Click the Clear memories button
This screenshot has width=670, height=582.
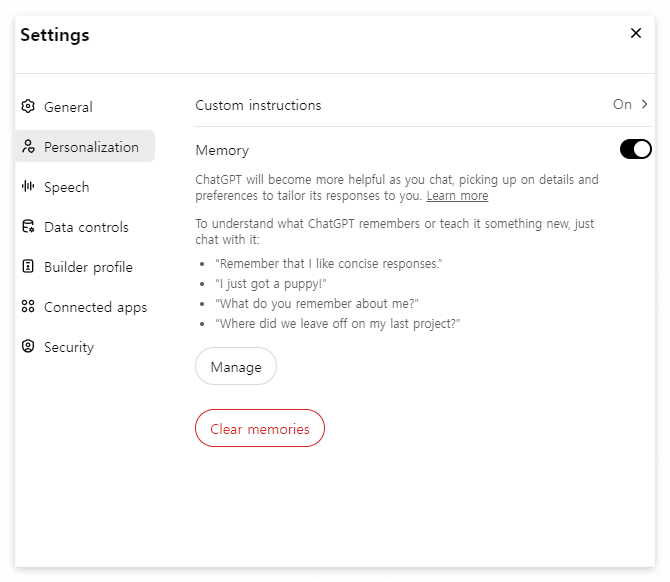(x=260, y=428)
